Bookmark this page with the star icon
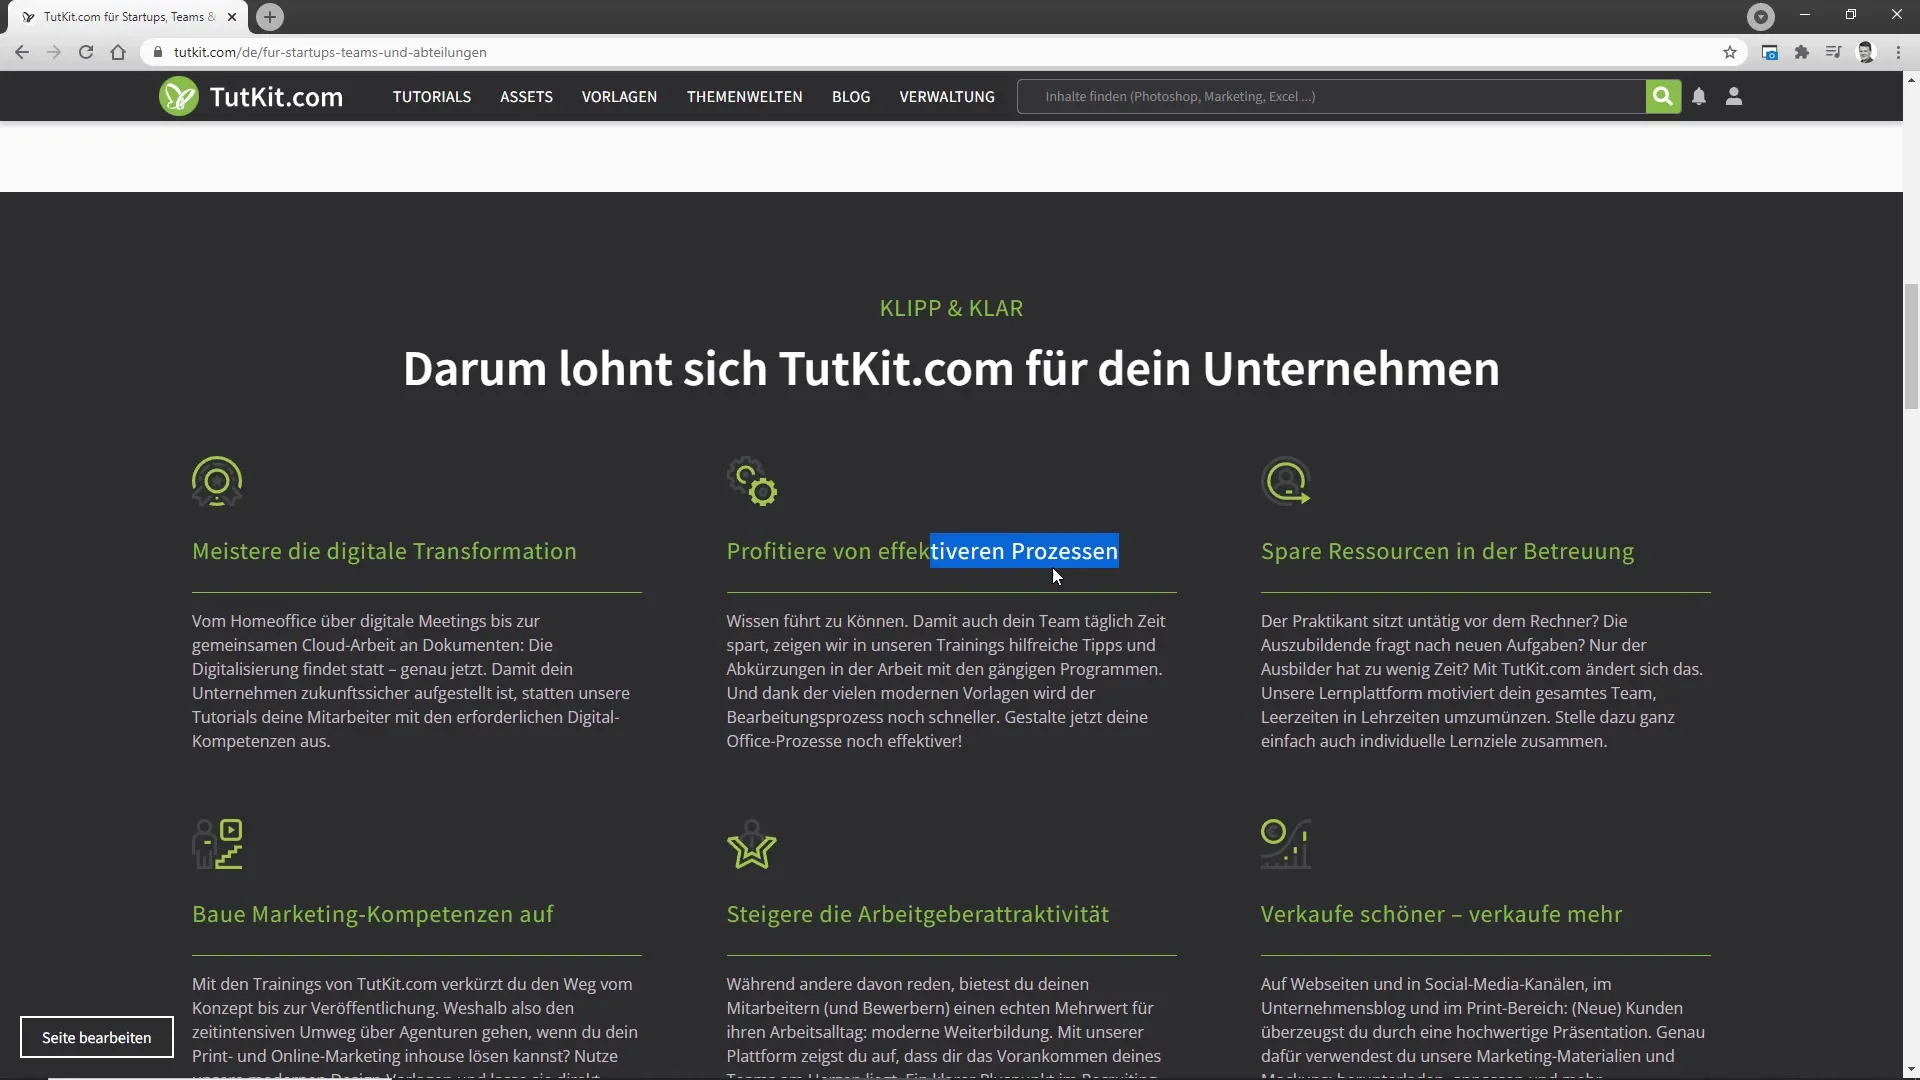The width and height of the screenshot is (1920, 1080). [1730, 52]
